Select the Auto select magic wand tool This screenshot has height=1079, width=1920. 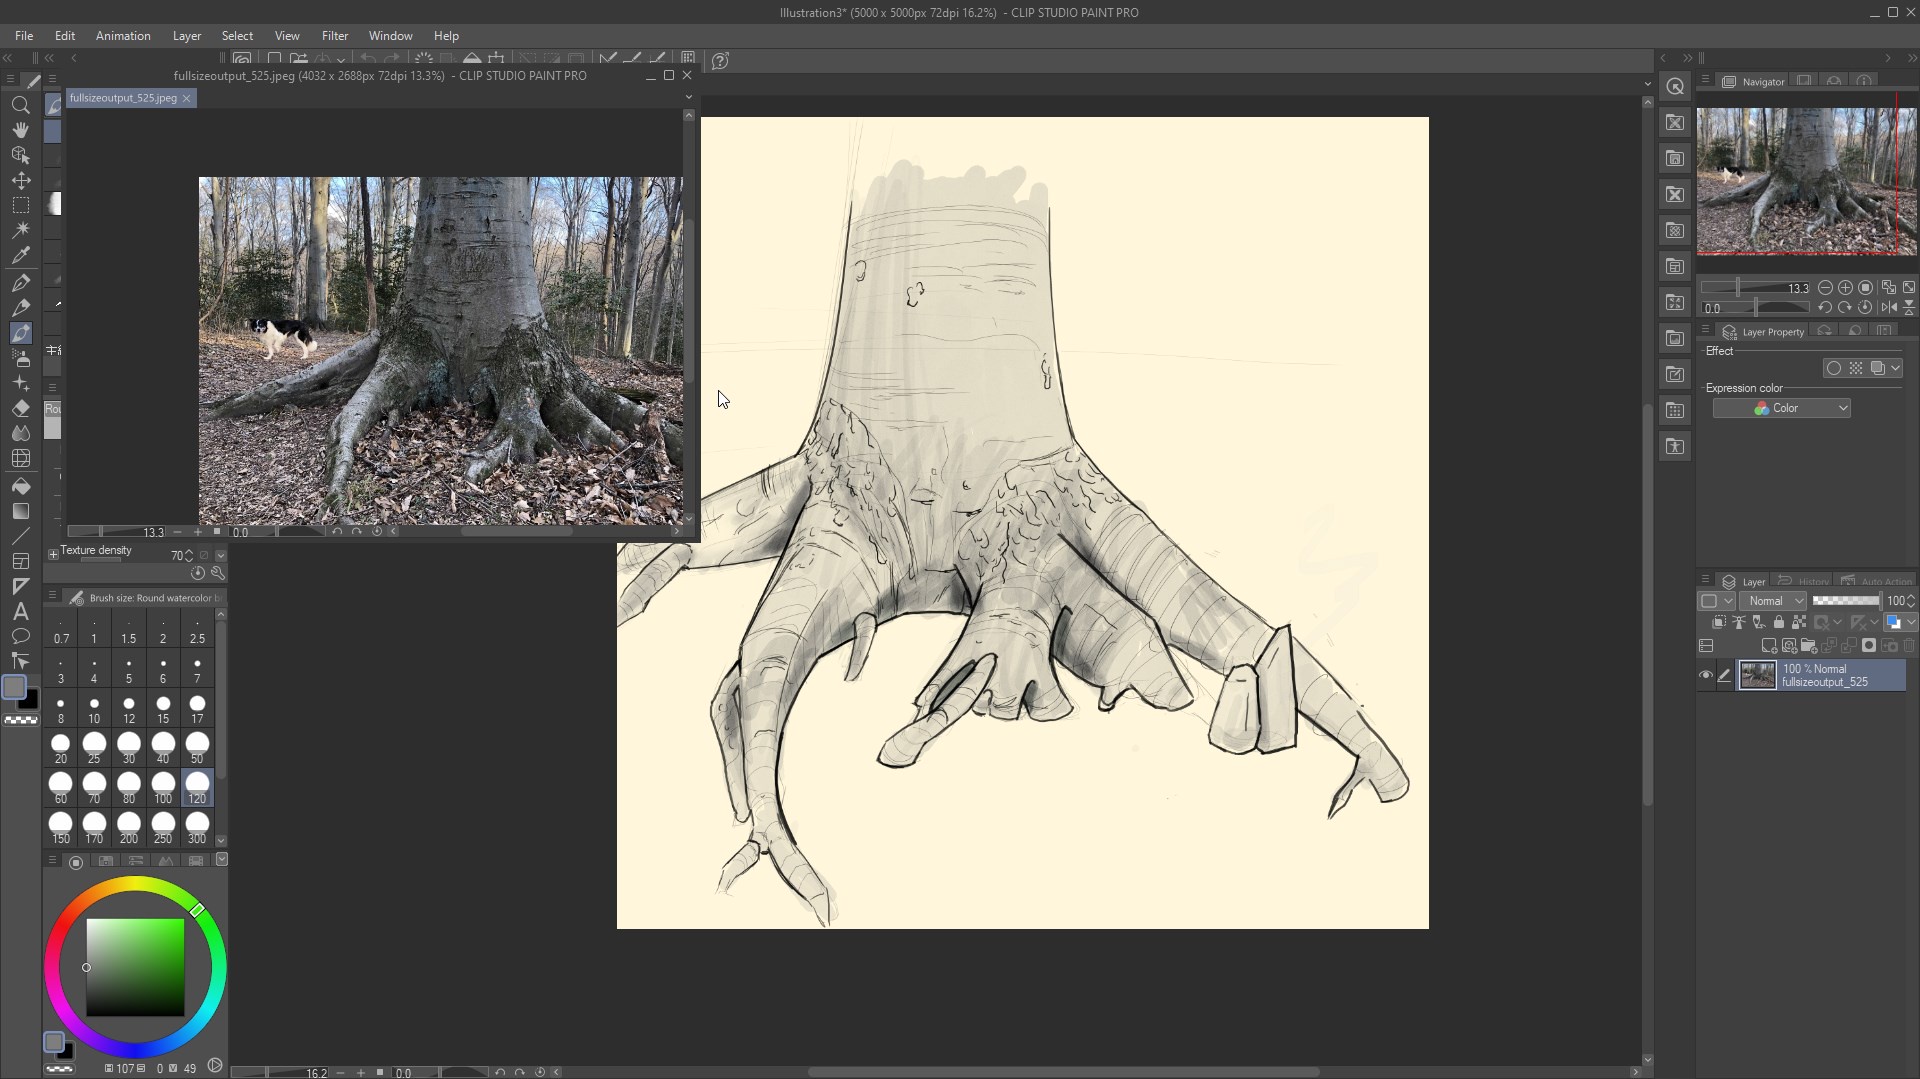tap(20, 230)
